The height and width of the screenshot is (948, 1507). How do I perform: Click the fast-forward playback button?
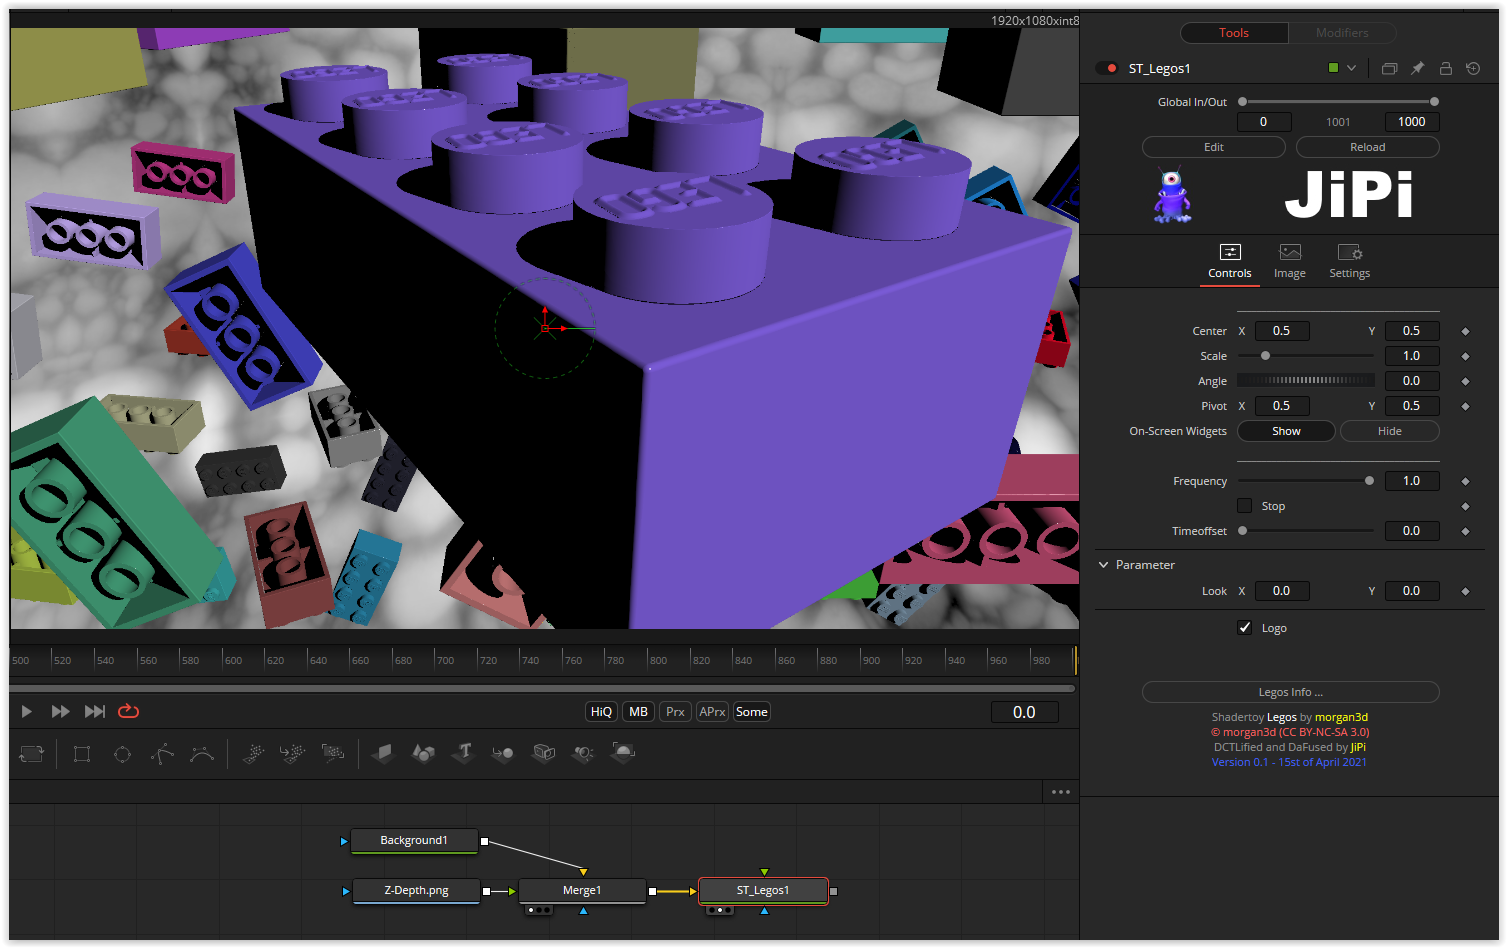[60, 711]
